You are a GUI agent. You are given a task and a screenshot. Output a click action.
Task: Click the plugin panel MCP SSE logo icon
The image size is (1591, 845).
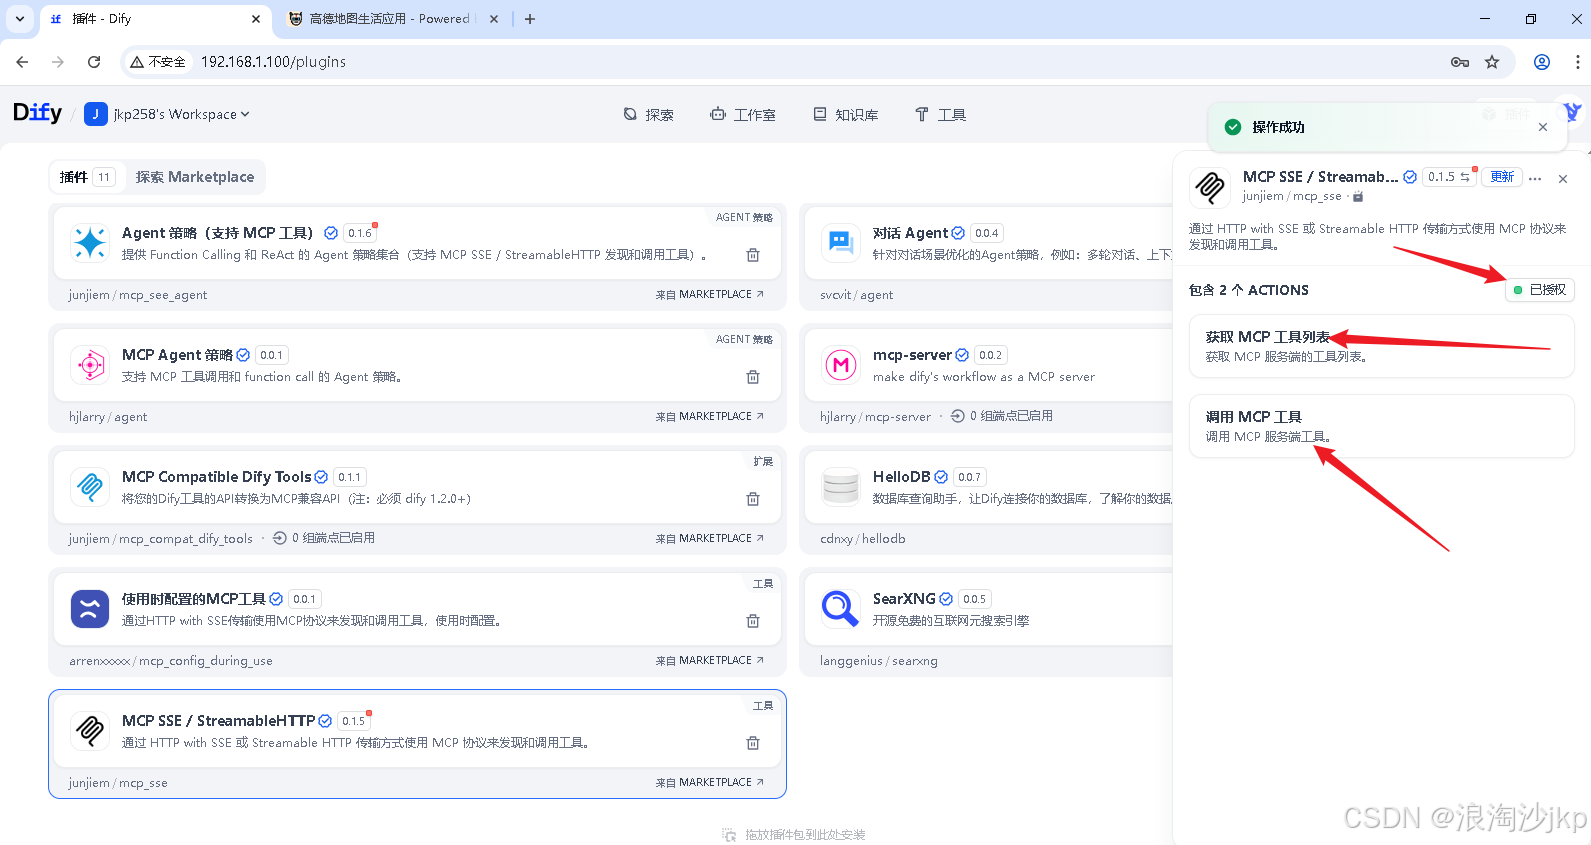tap(1210, 187)
